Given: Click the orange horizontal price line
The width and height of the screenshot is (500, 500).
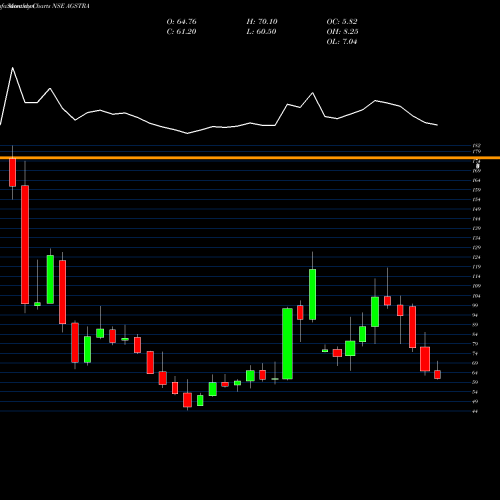Looking at the screenshot, I should click(x=250, y=158).
